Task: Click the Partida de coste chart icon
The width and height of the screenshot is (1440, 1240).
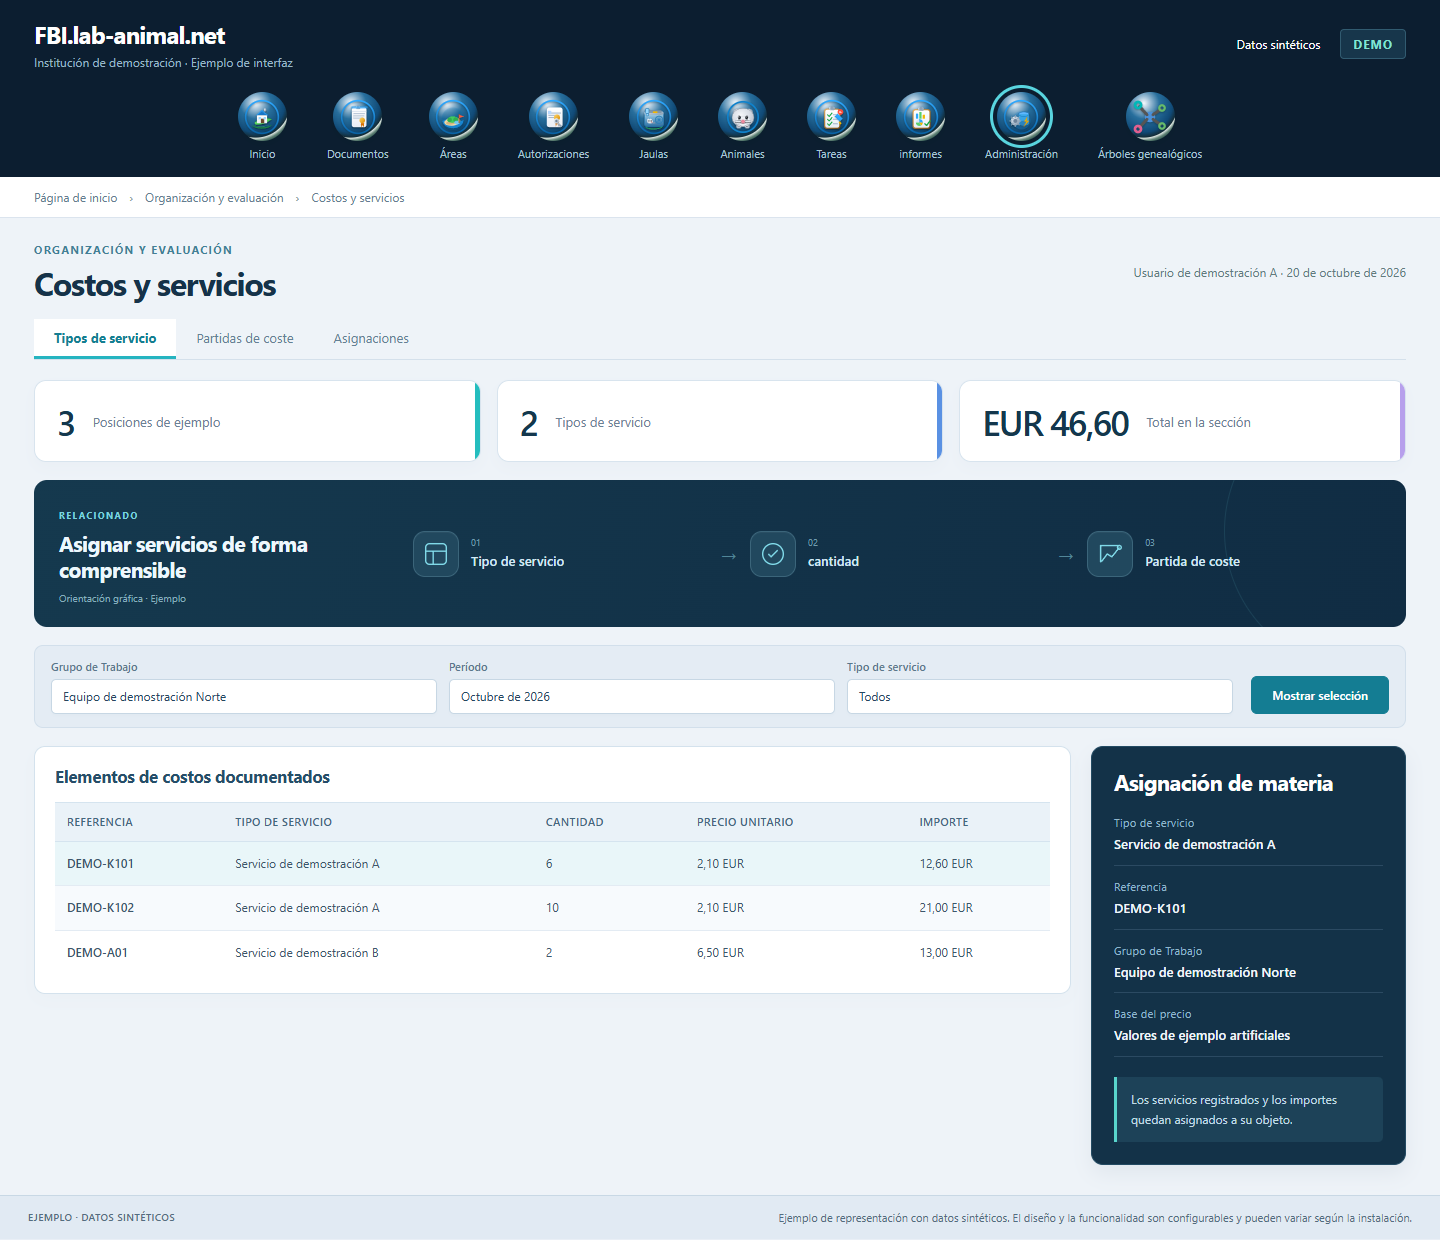Action: [x=1110, y=554]
